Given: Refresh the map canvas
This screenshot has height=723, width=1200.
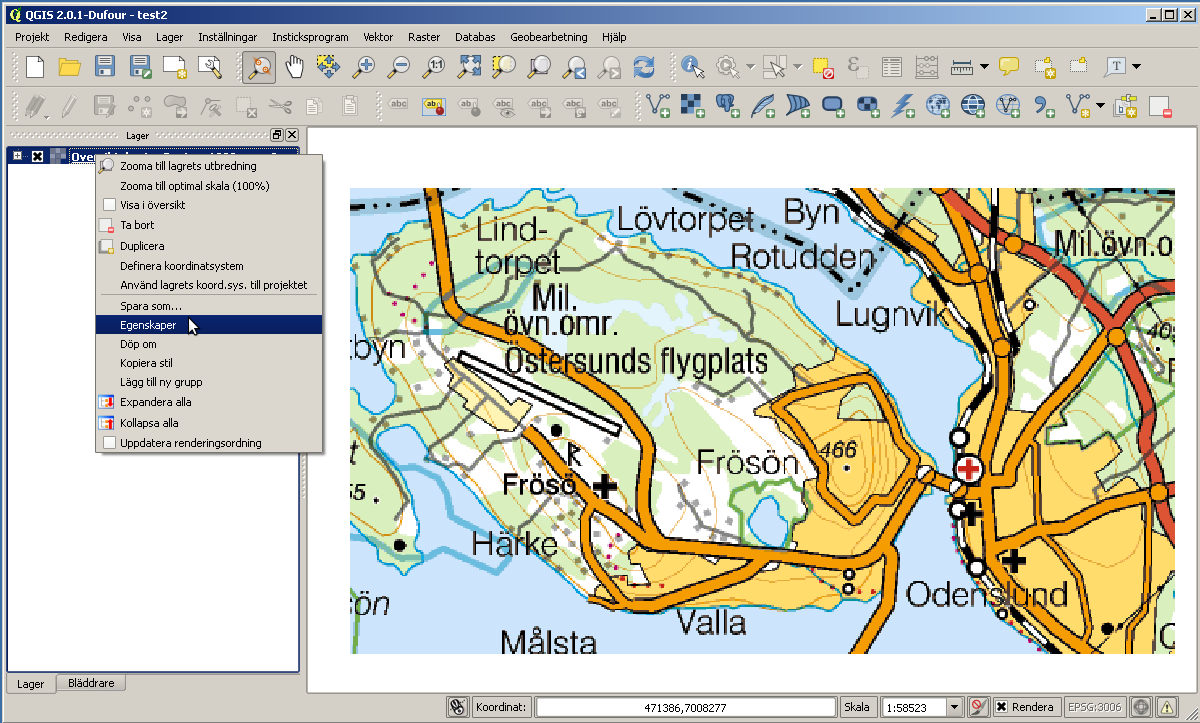Looking at the screenshot, I should (644, 67).
